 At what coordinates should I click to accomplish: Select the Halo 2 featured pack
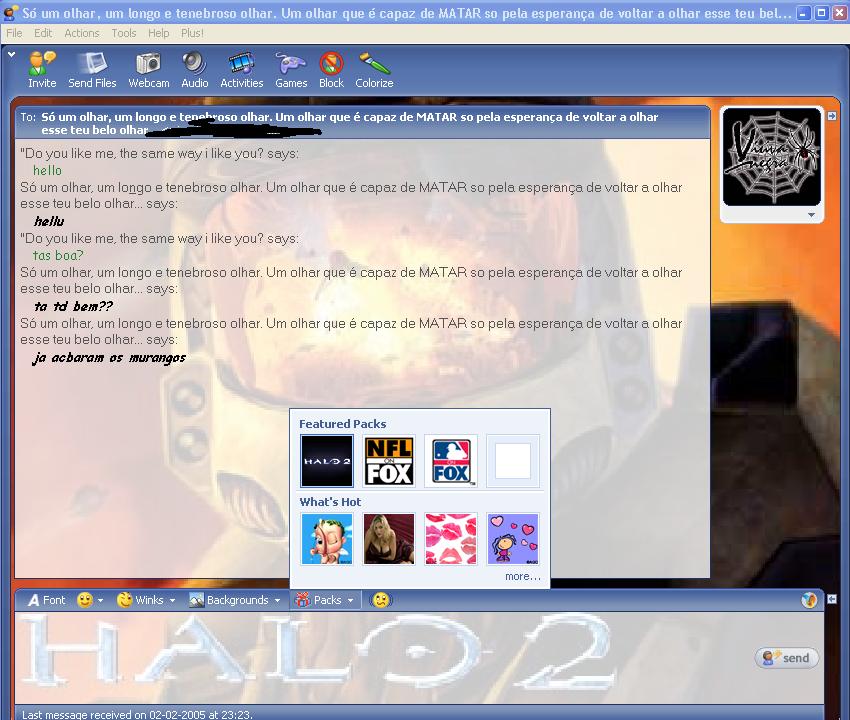[327, 461]
